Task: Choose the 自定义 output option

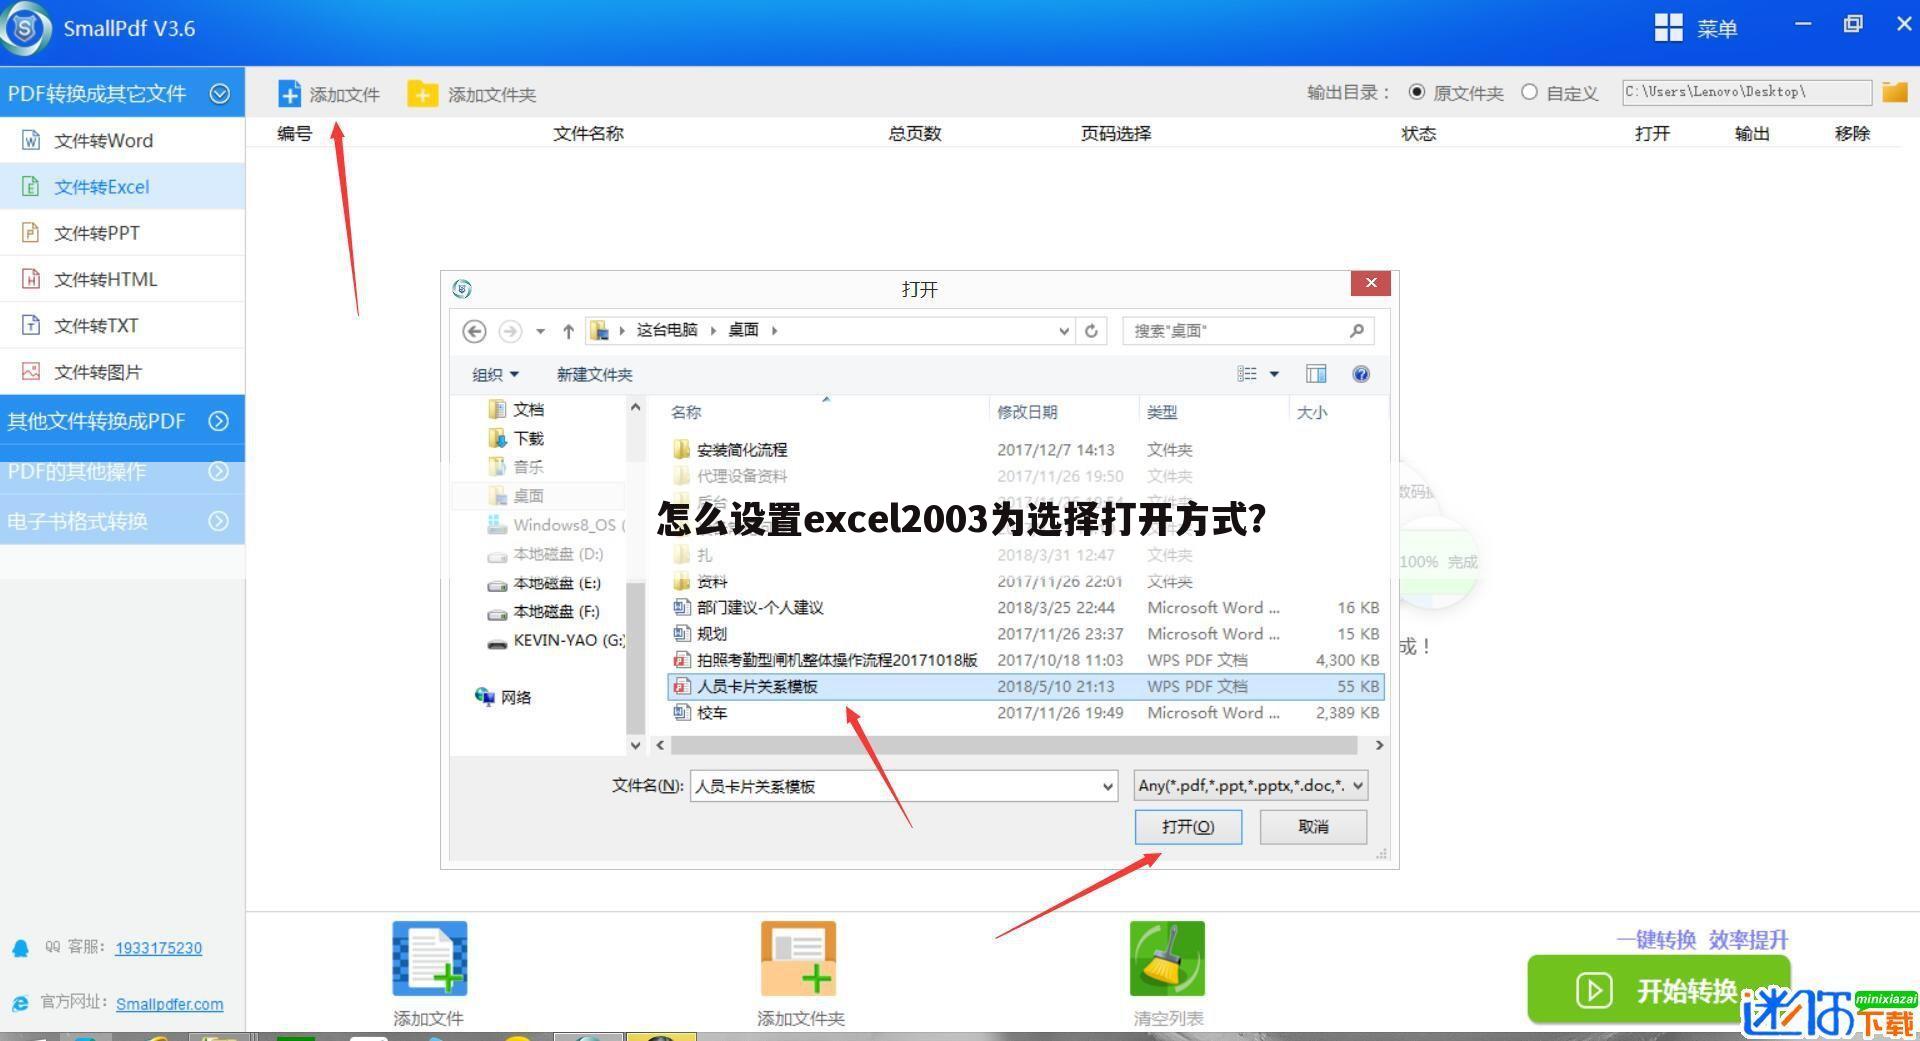Action: click(x=1529, y=92)
